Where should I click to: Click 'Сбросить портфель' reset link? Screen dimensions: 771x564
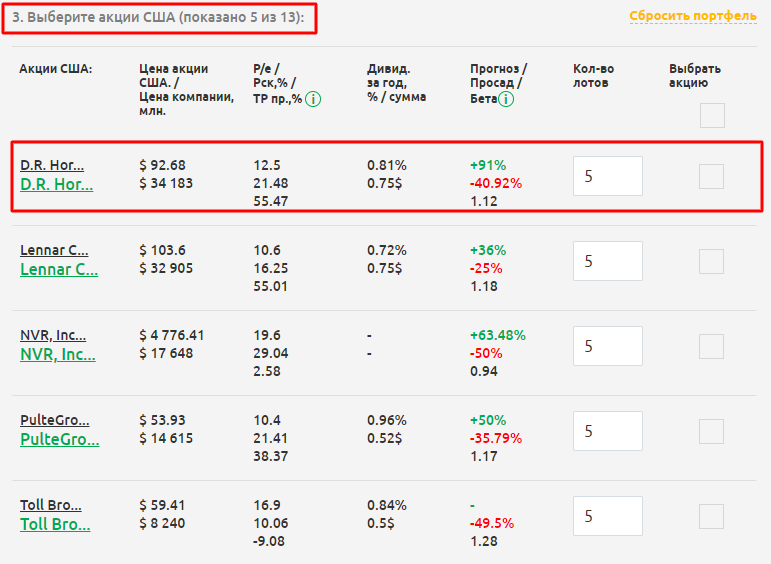[x=692, y=16]
